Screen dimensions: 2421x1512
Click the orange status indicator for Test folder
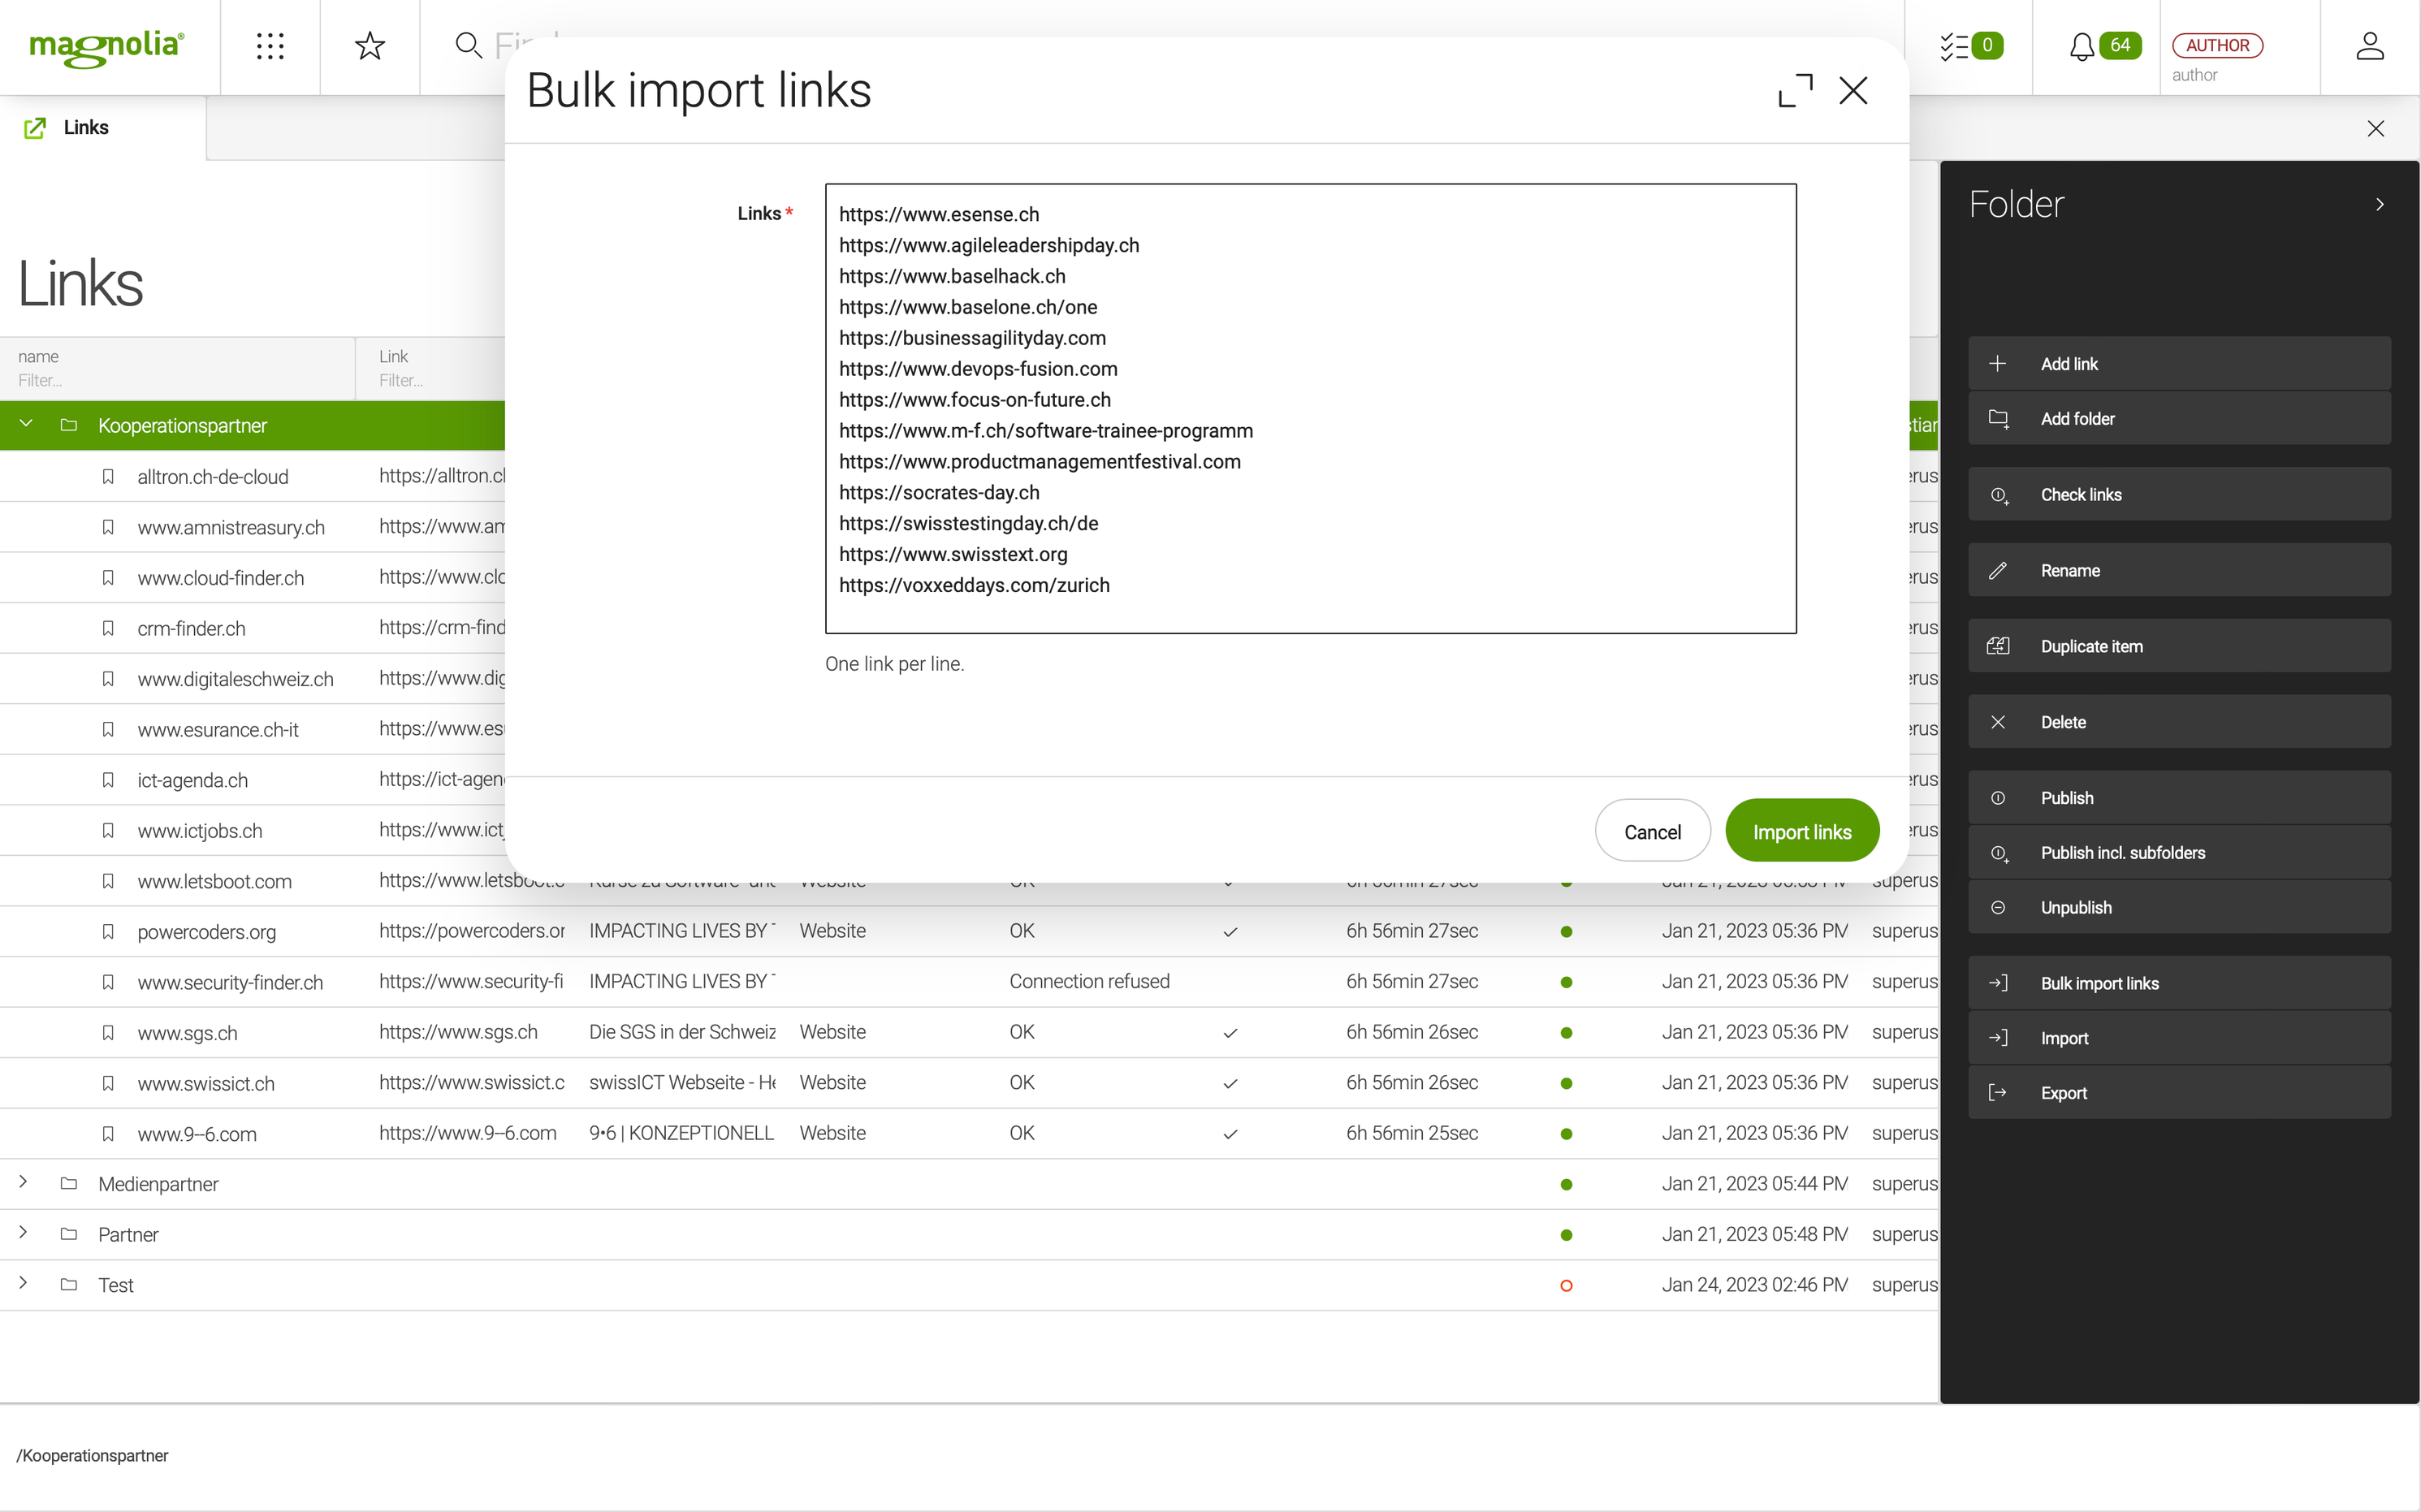1566,1284
